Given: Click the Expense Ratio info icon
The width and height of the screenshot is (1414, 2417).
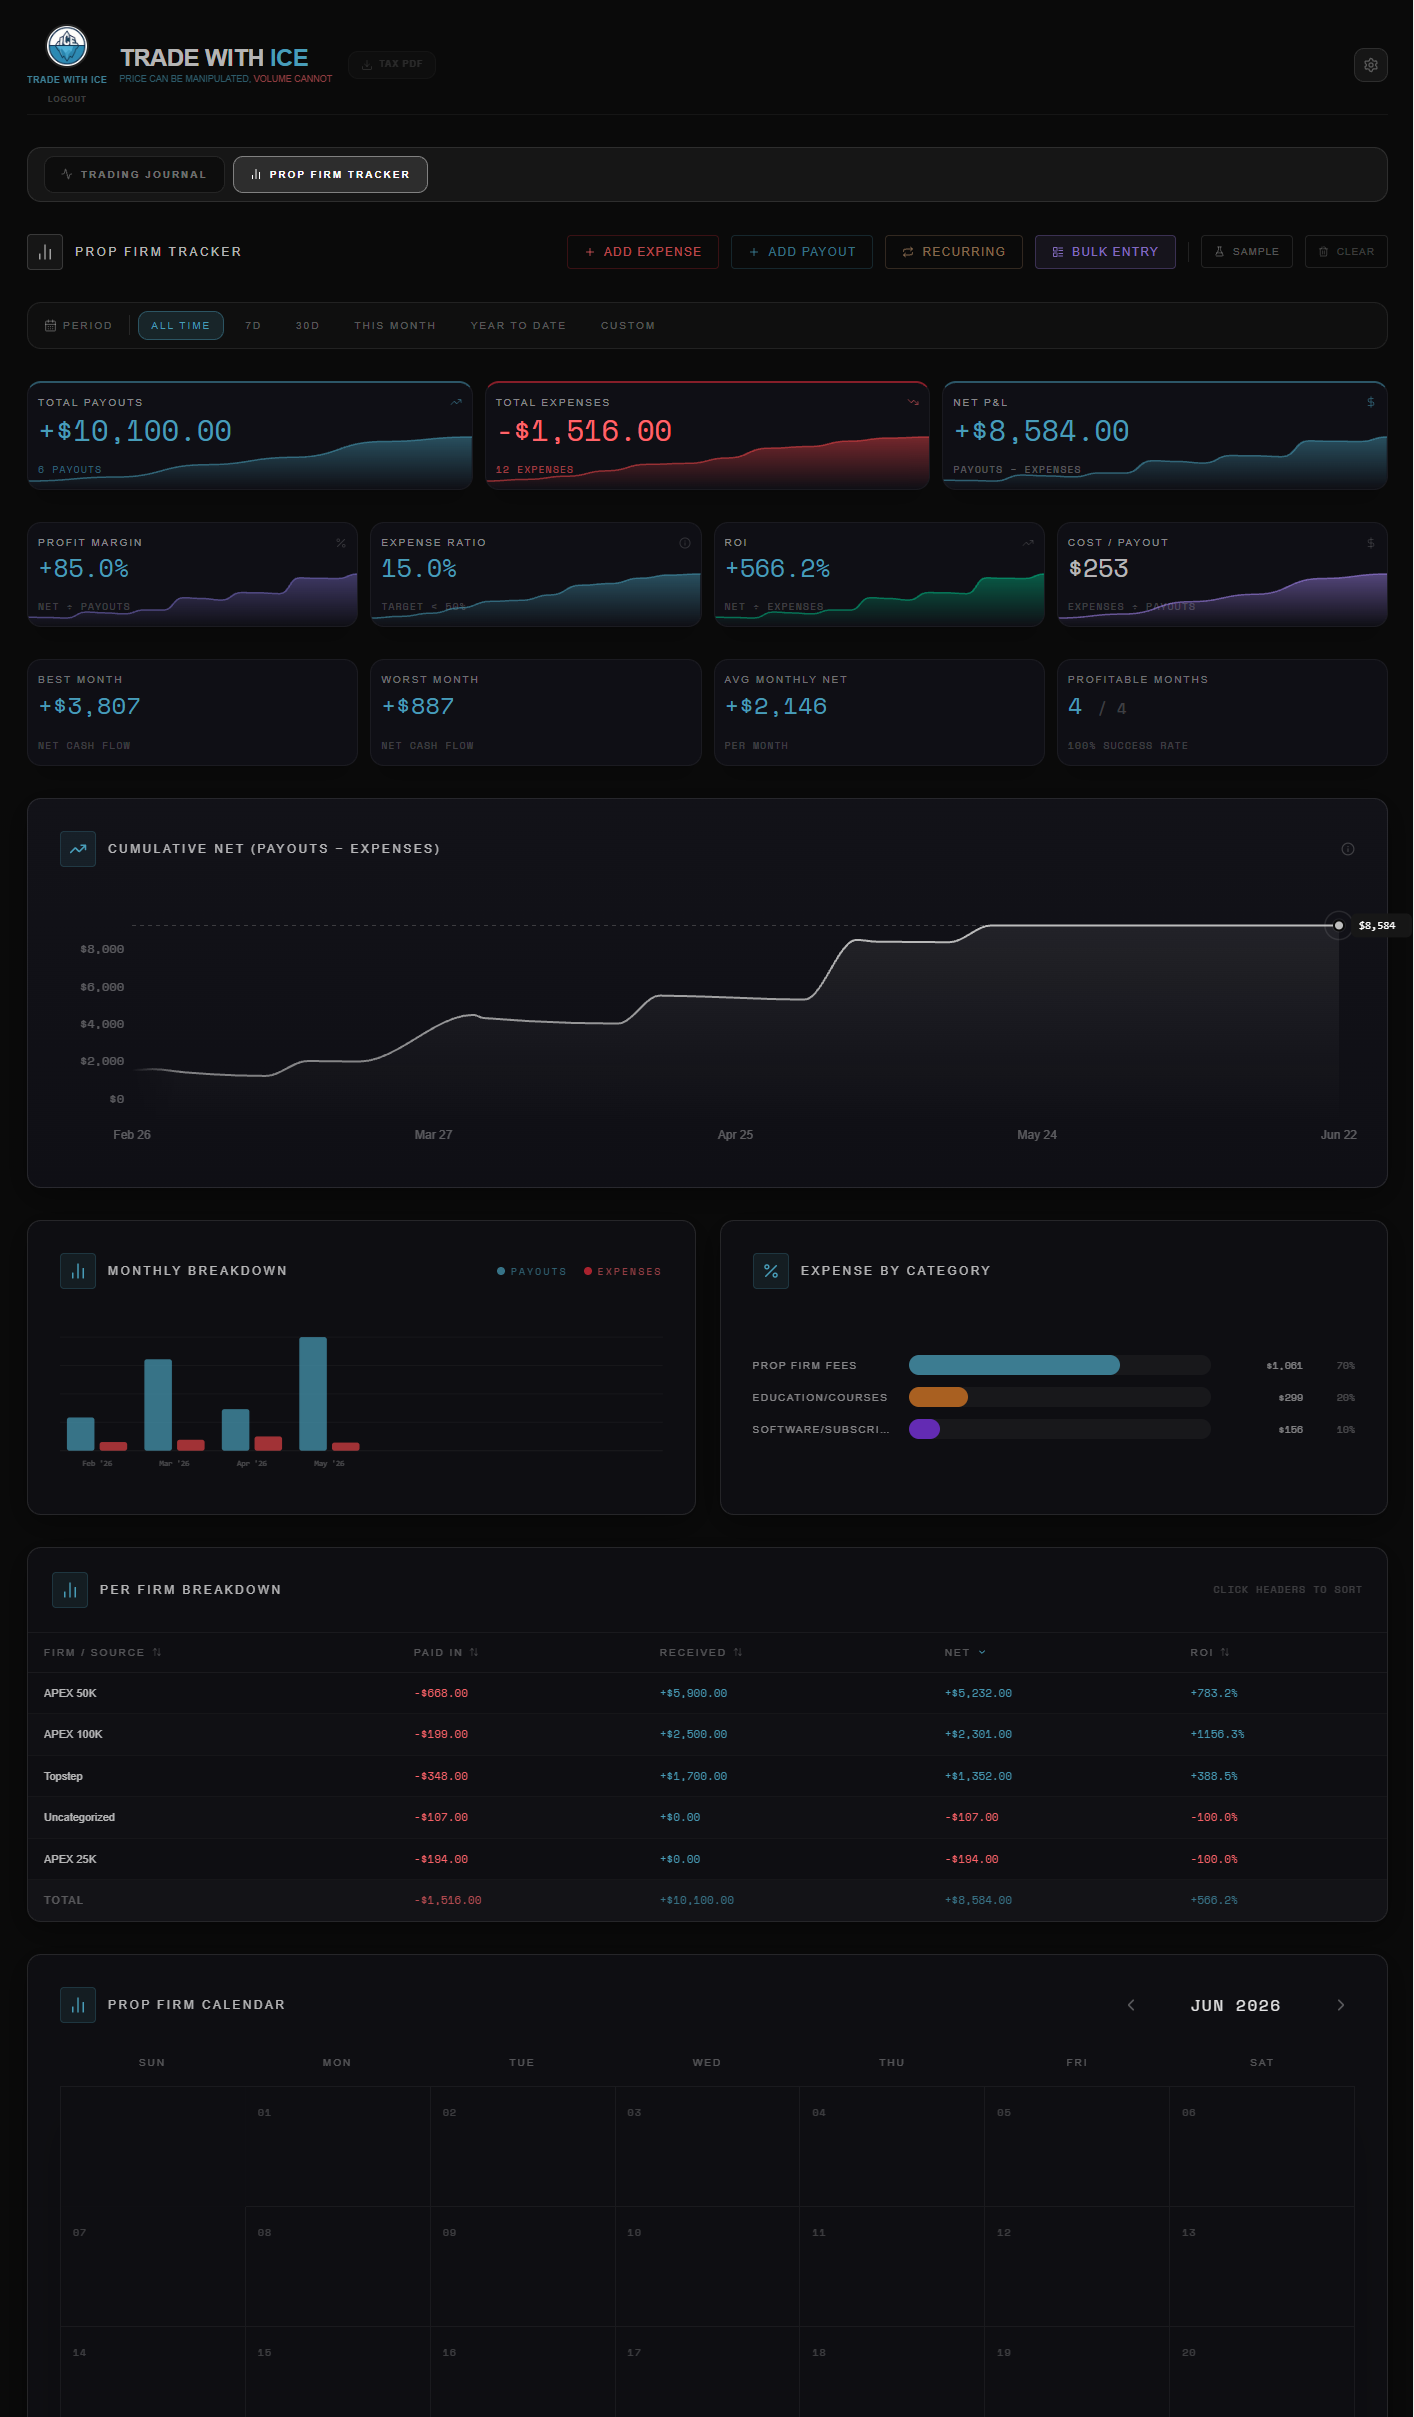Looking at the screenshot, I should point(685,543).
